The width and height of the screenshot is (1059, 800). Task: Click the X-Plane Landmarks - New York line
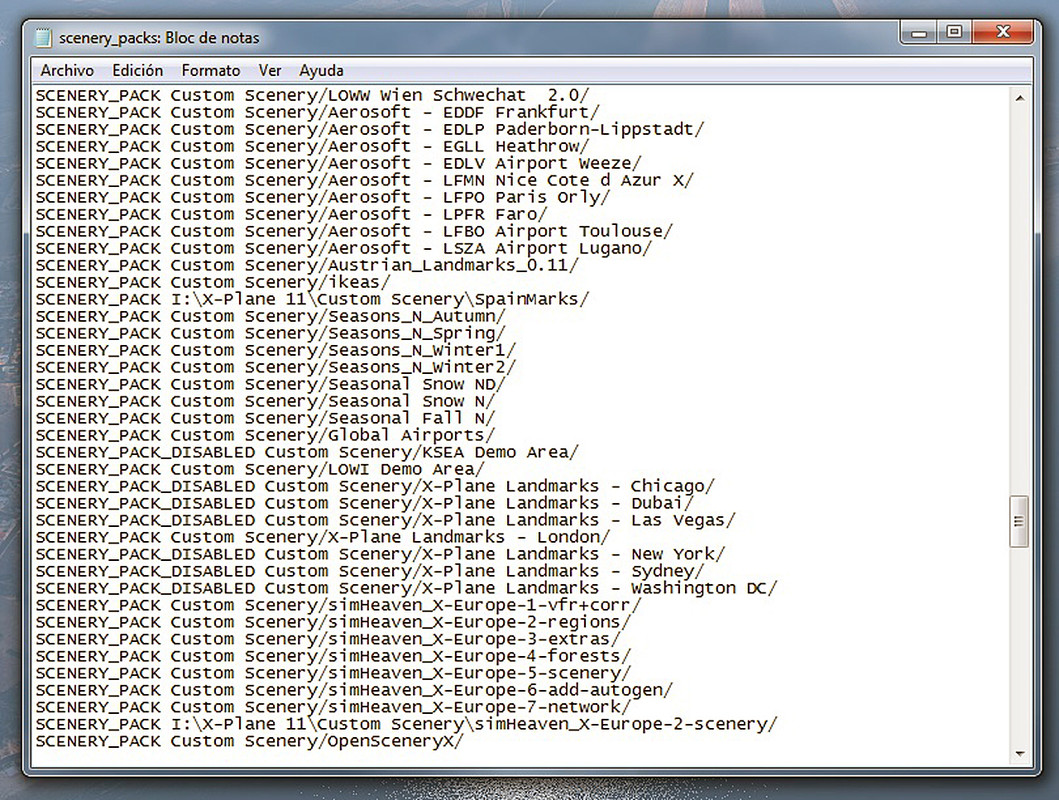[380, 554]
